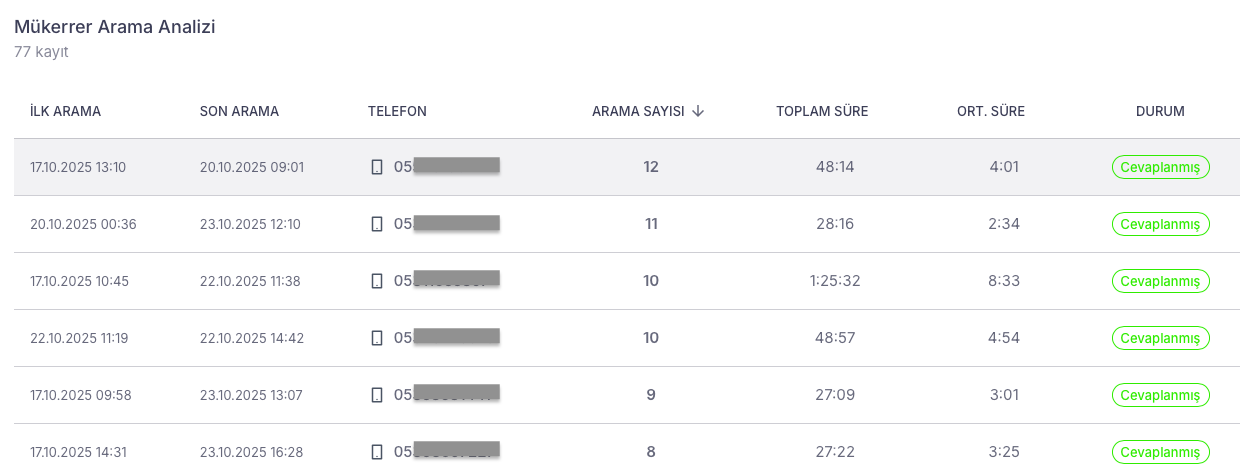Image resolution: width=1255 pixels, height=475 pixels.
Task: Click Cevaplanmış badge in the 28:16 row
Action: 1160,224
